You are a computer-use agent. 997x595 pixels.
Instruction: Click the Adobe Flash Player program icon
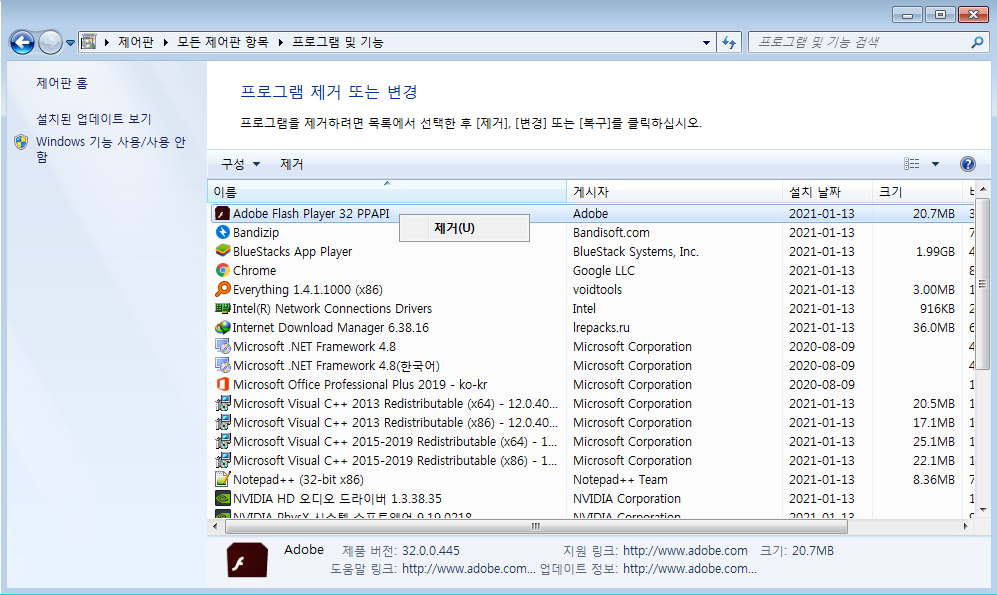pyautogui.click(x=223, y=214)
